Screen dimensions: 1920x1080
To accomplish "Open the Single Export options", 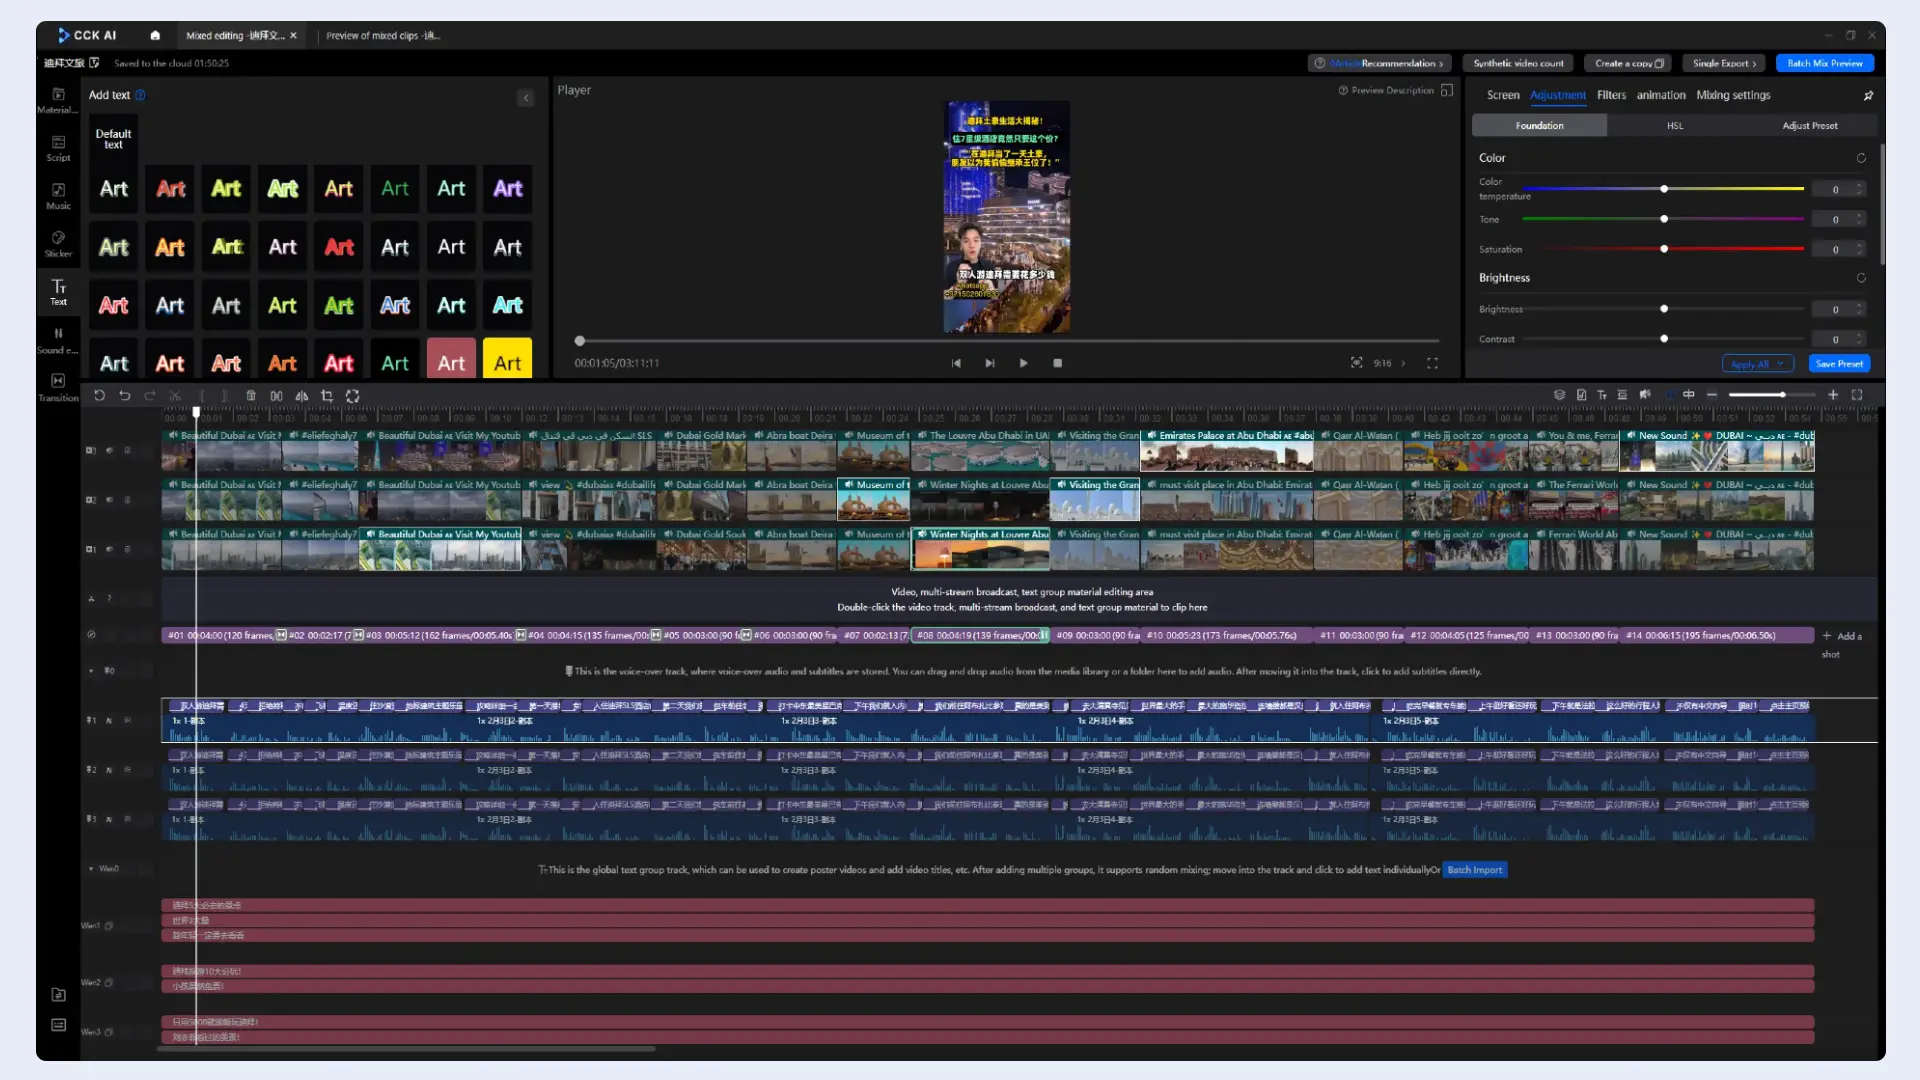I will pos(1724,63).
